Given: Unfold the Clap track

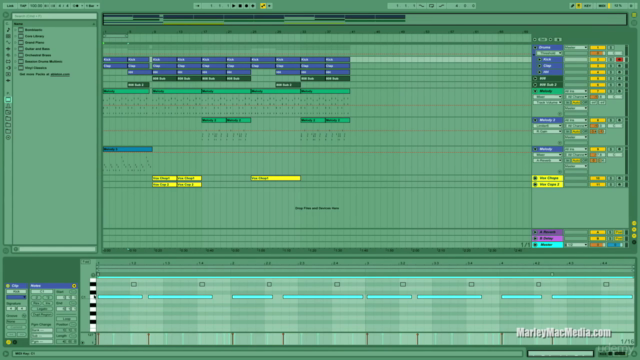Looking at the screenshot, I should [x=540, y=66].
